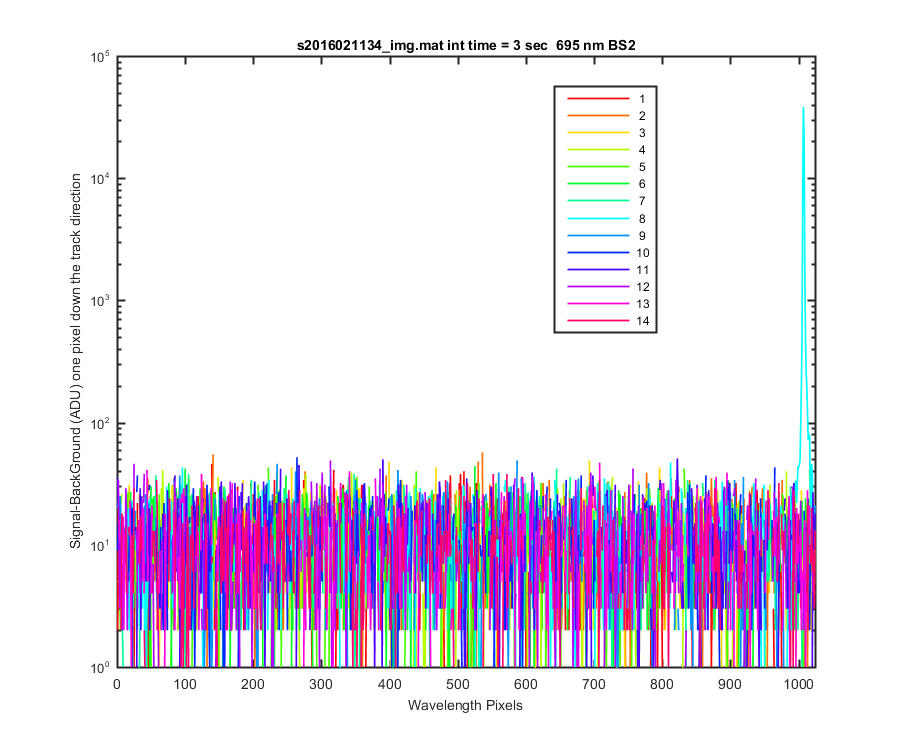Click legend label 3
The height and width of the screenshot is (750, 900).
[x=642, y=133]
